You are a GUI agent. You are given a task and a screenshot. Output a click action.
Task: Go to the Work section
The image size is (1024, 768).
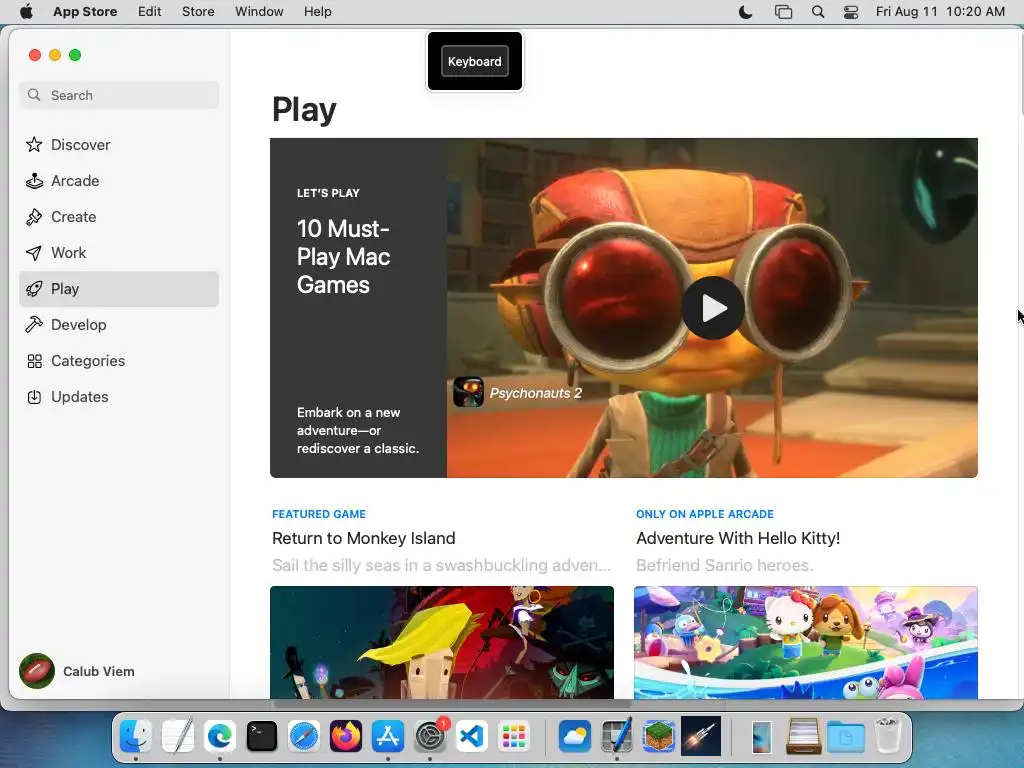(119, 253)
